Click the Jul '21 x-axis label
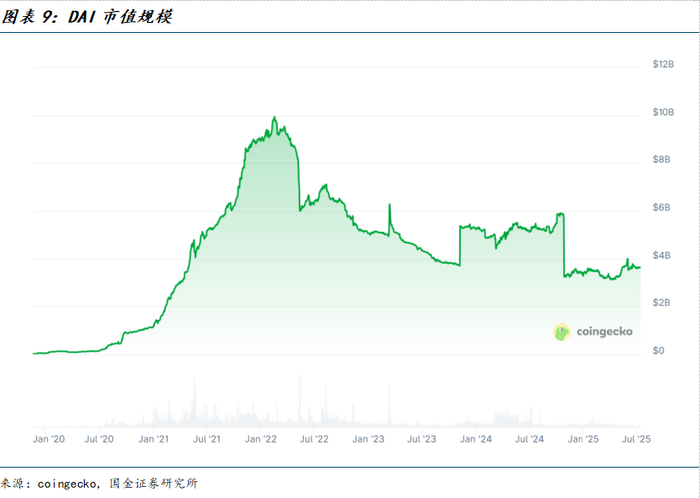 click(x=207, y=439)
